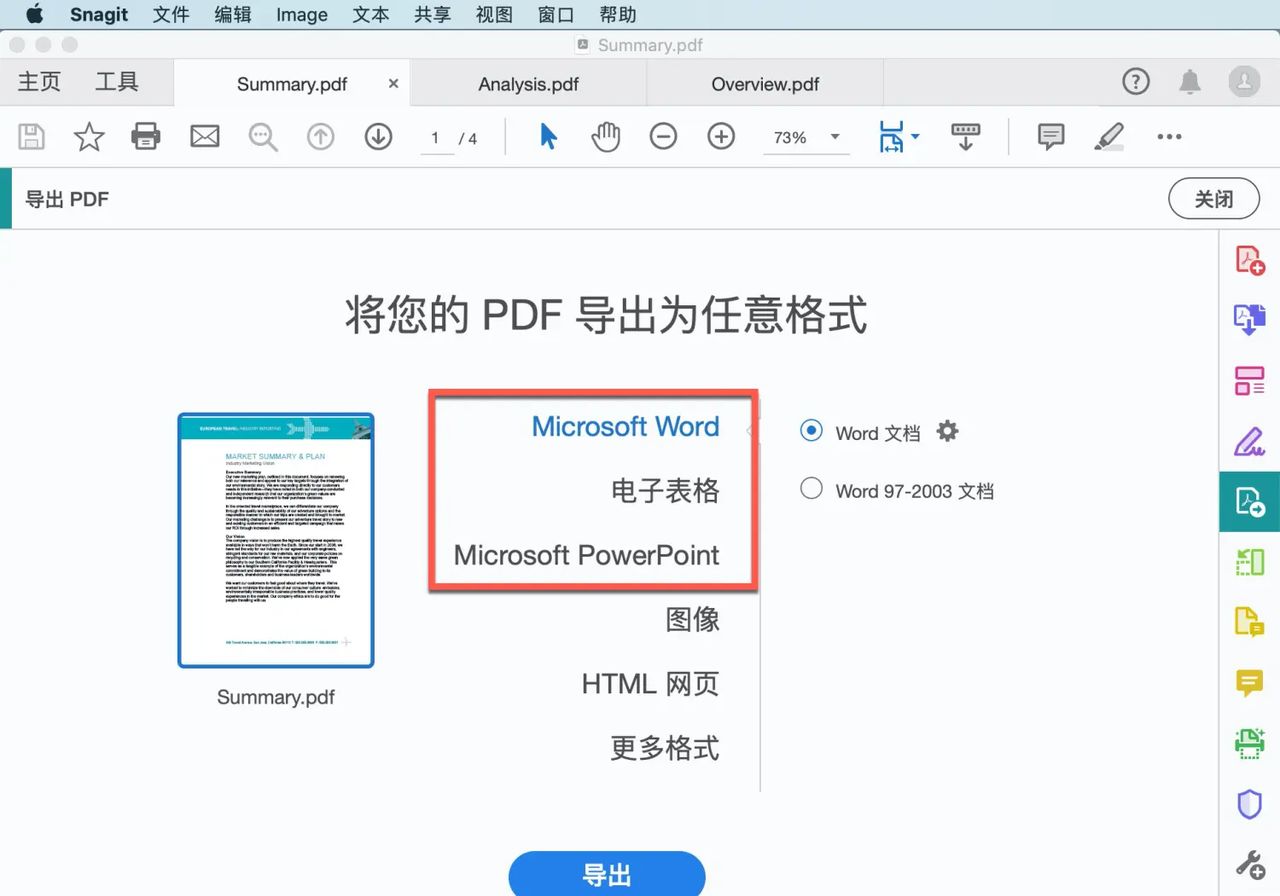Viewport: 1280px width, 896px height.
Task: Open the Apple menu
Action: (x=35, y=14)
